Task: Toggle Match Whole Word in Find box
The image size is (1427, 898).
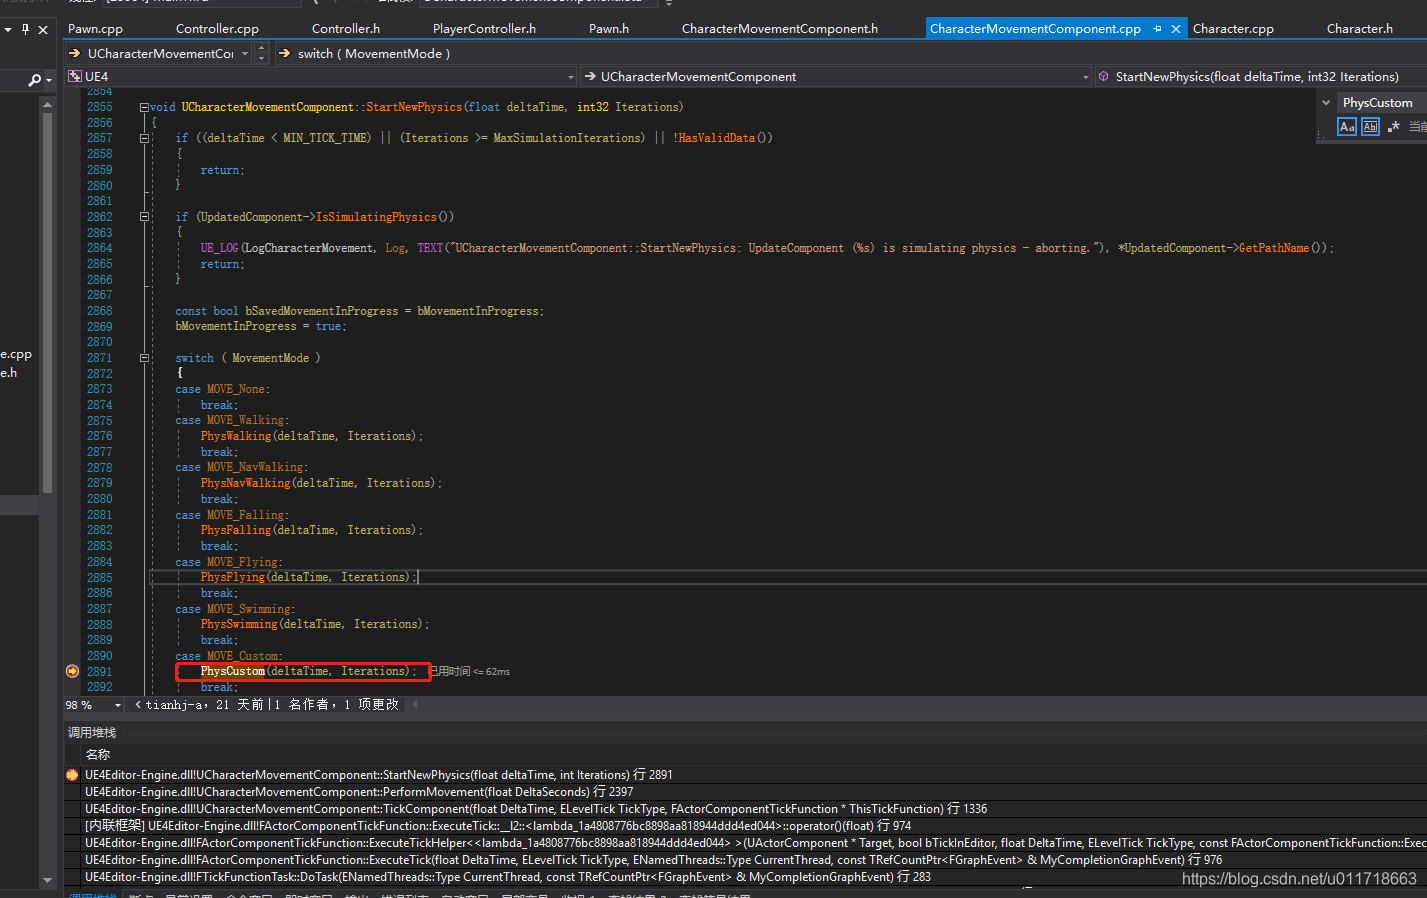Action: [1370, 126]
